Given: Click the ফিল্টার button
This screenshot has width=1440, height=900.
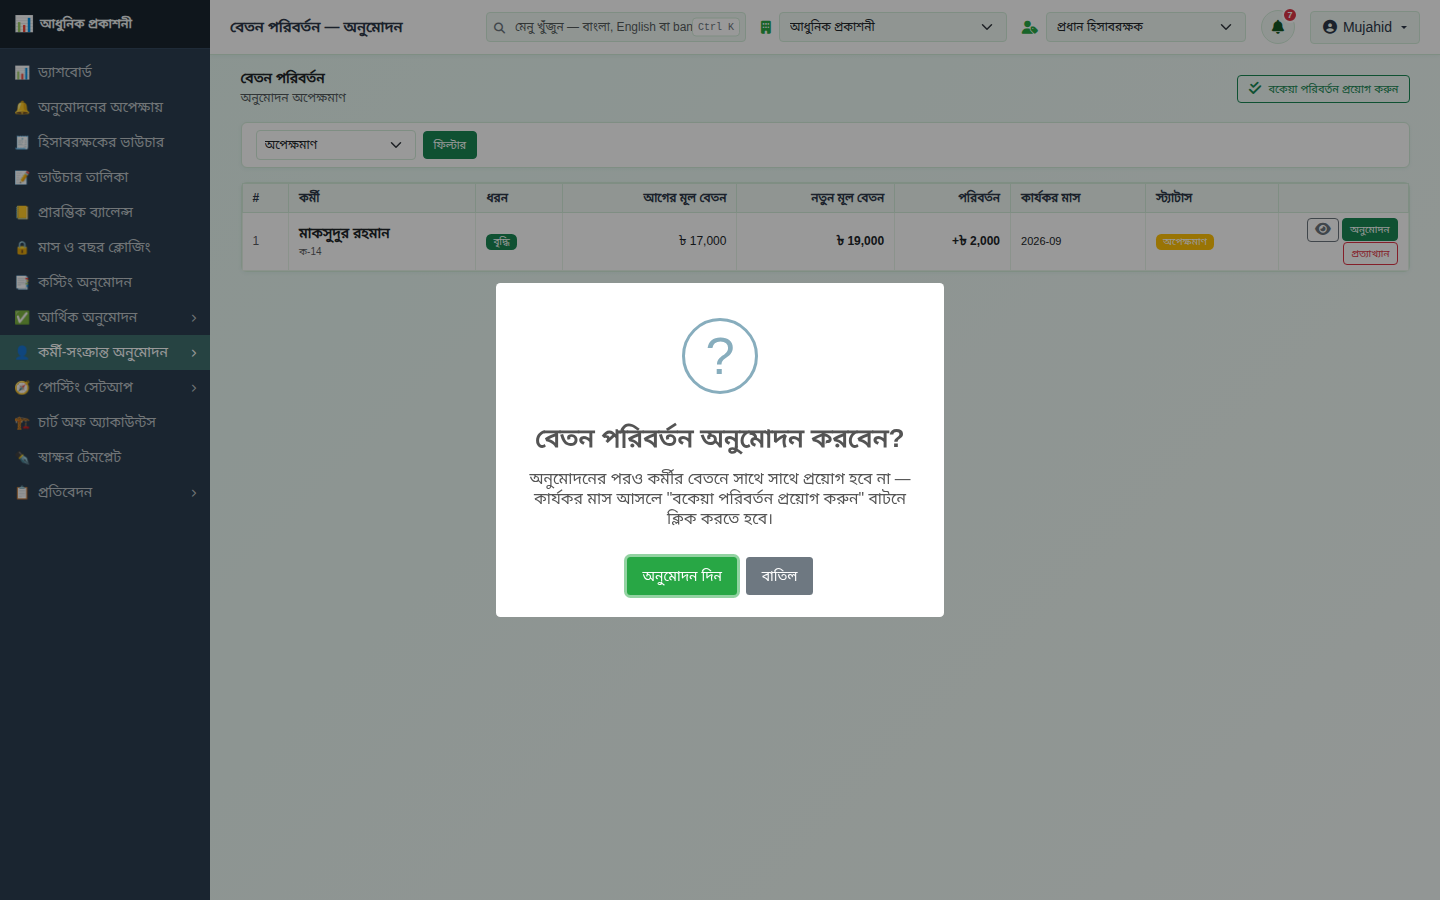Looking at the screenshot, I should [x=450, y=145].
